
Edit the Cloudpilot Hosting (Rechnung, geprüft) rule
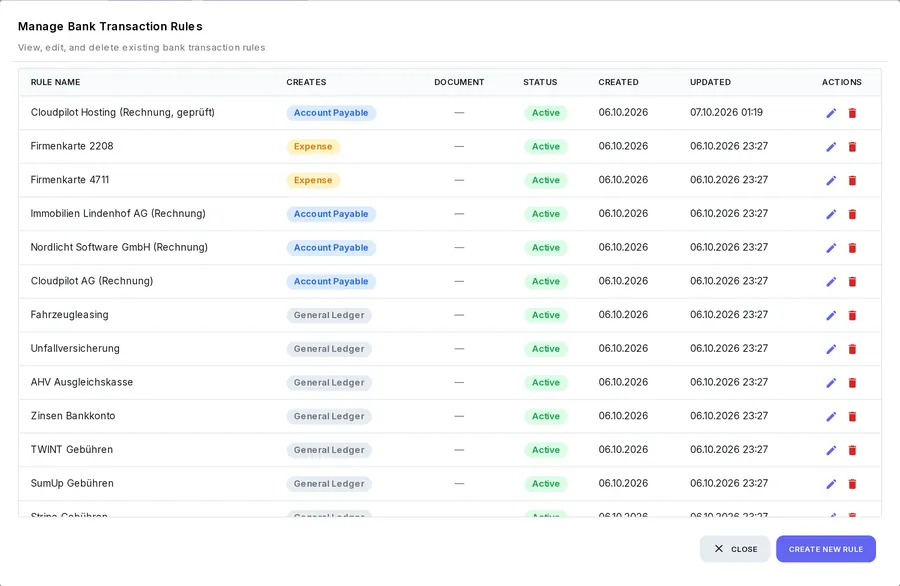point(831,113)
